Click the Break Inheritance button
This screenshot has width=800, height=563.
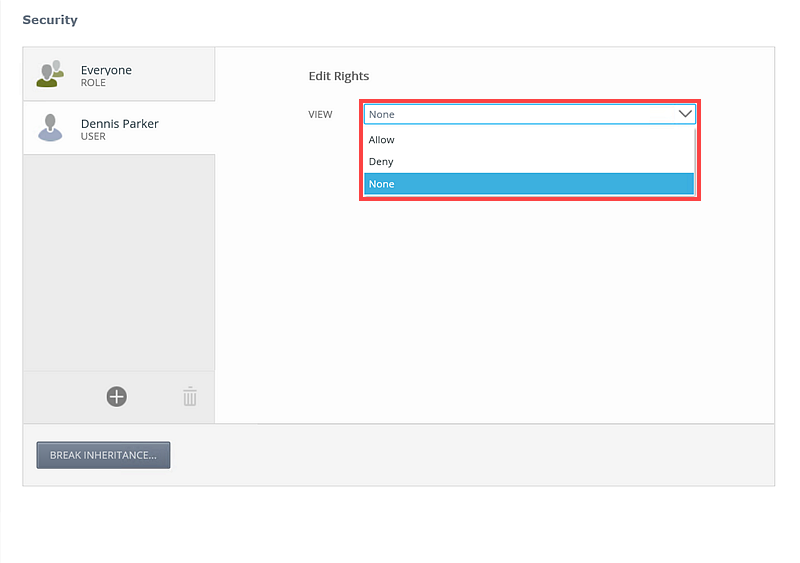point(103,455)
